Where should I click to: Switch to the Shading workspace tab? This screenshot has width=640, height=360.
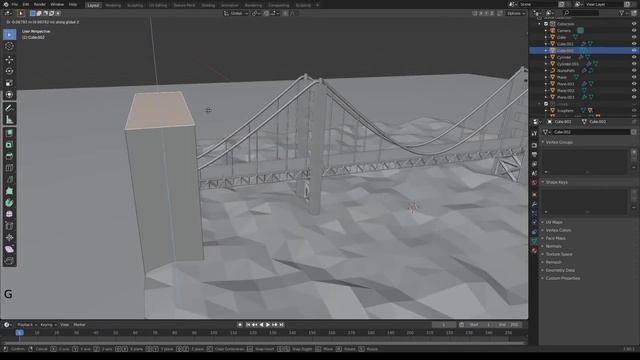[208, 5]
